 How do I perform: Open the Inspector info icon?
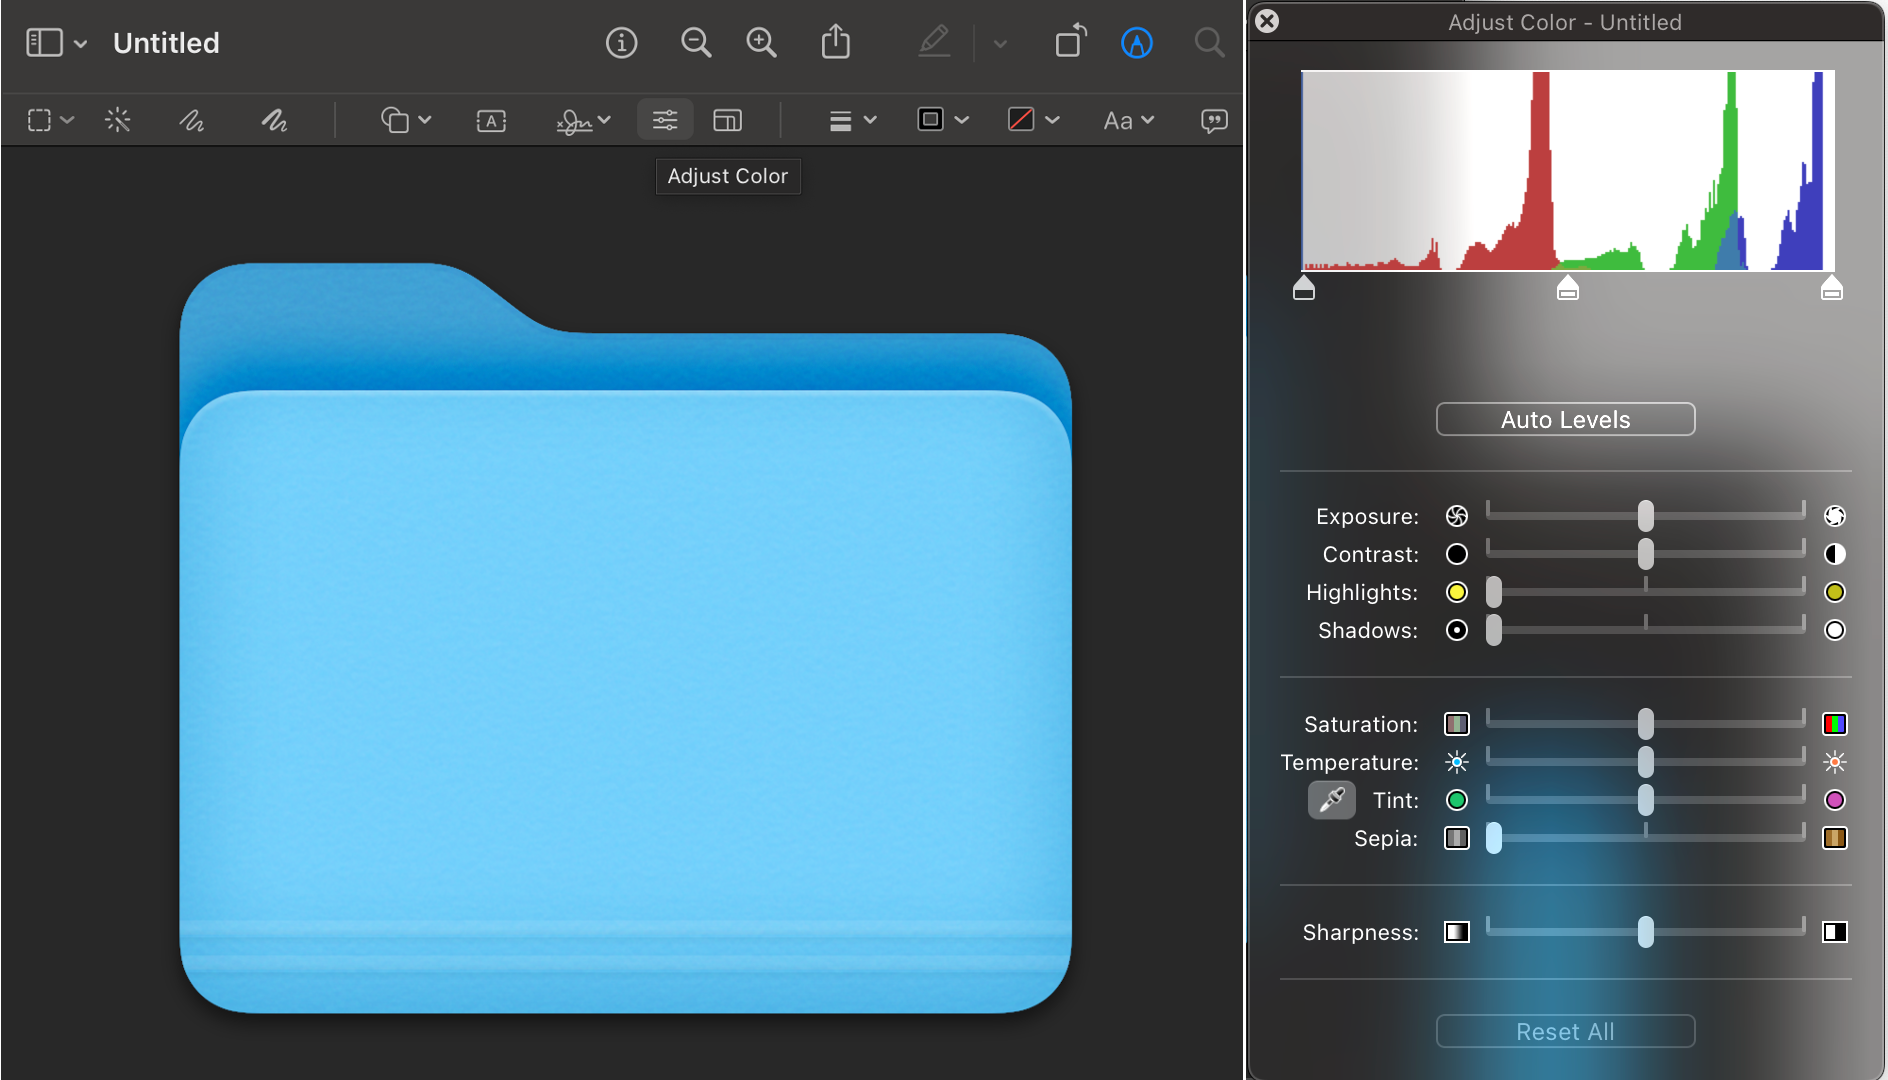pos(621,43)
